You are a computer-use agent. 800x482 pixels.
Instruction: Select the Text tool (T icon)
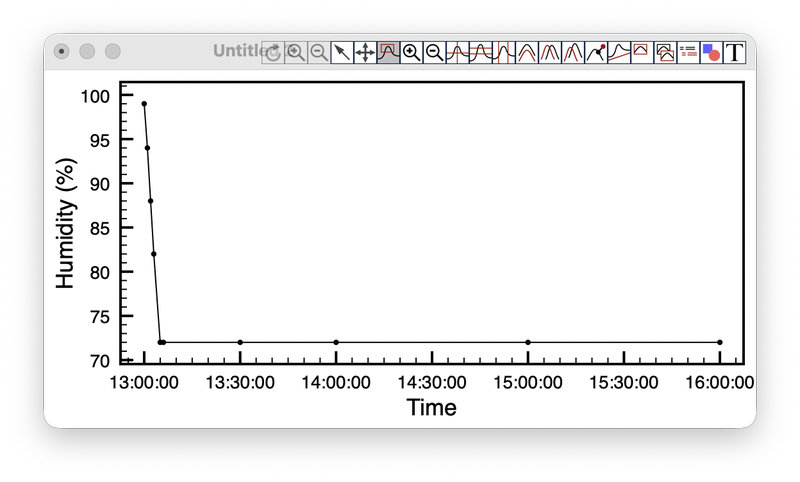(735, 52)
